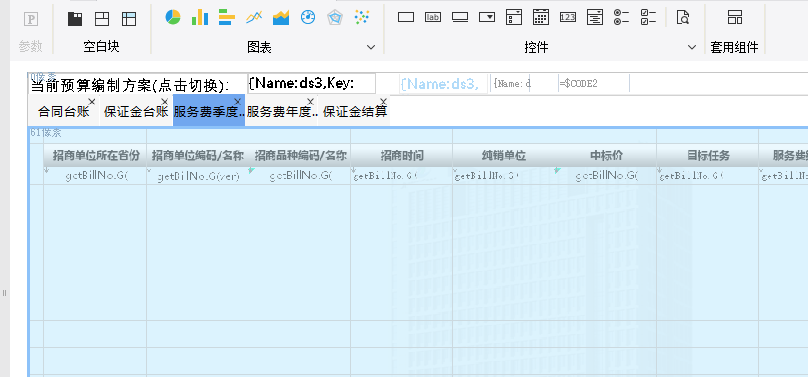The width and height of the screenshot is (808, 377).
Task: Insert a dropdown combo box widget
Action: pos(487,17)
